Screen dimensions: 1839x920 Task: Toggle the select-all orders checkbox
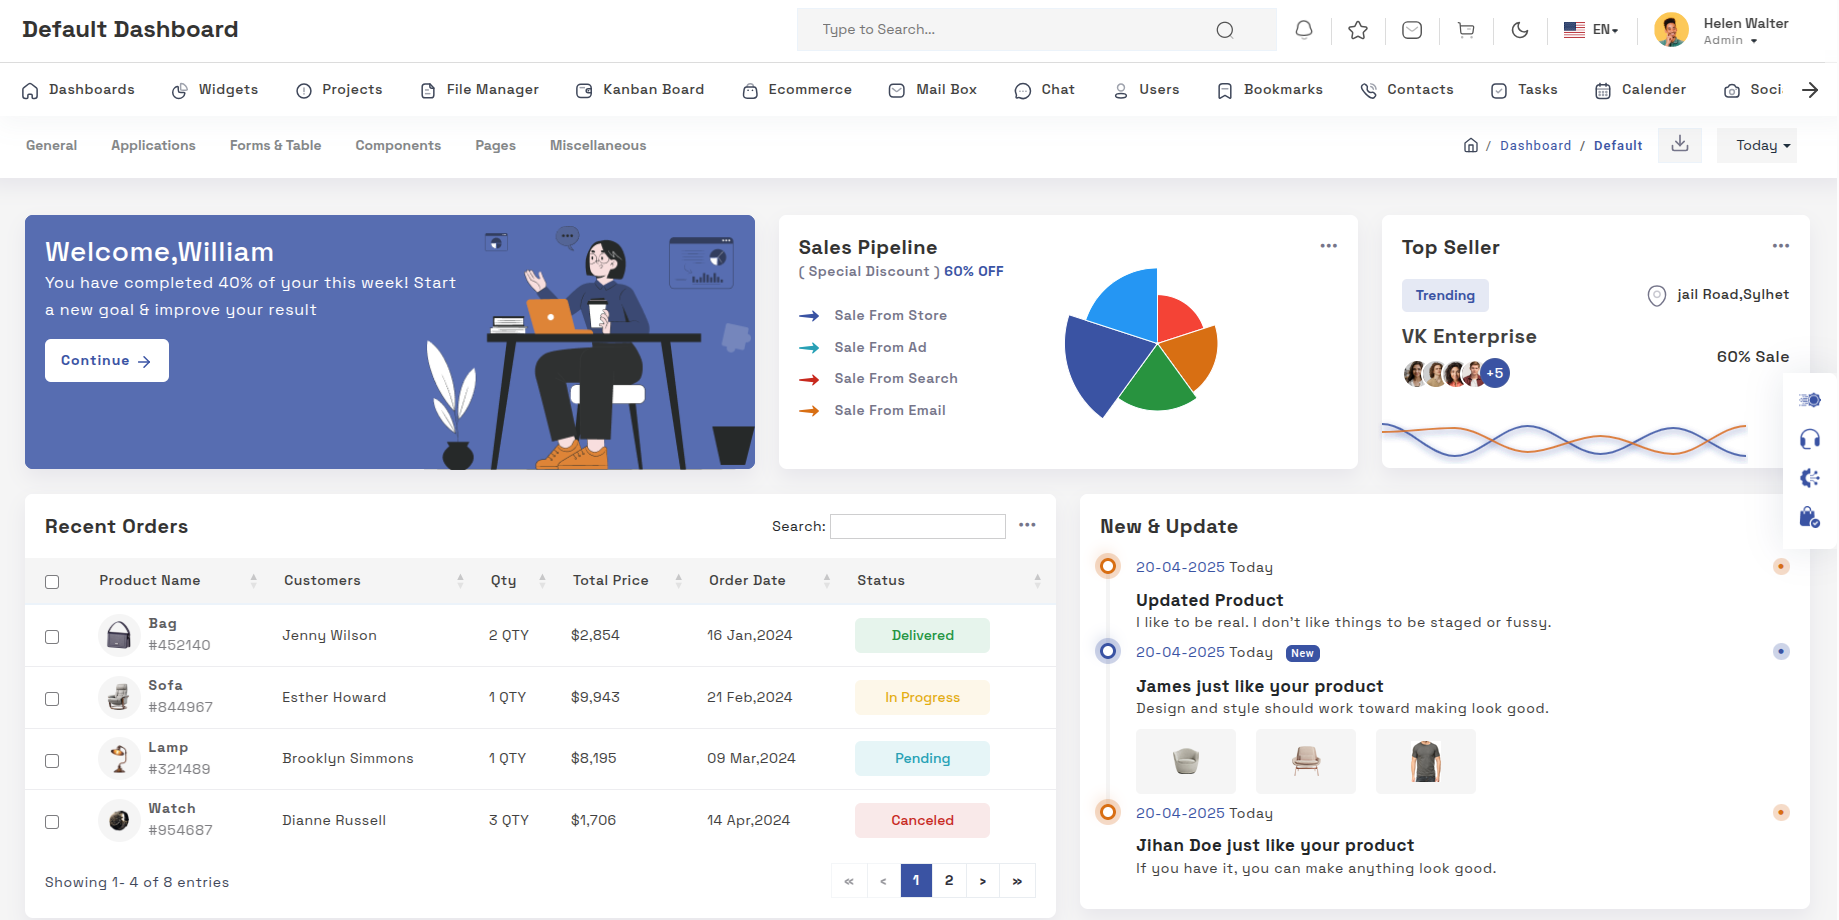tap(52, 582)
